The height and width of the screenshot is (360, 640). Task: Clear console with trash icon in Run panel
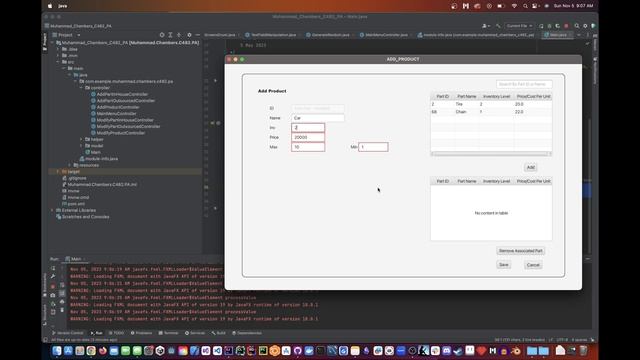[x=62, y=310]
